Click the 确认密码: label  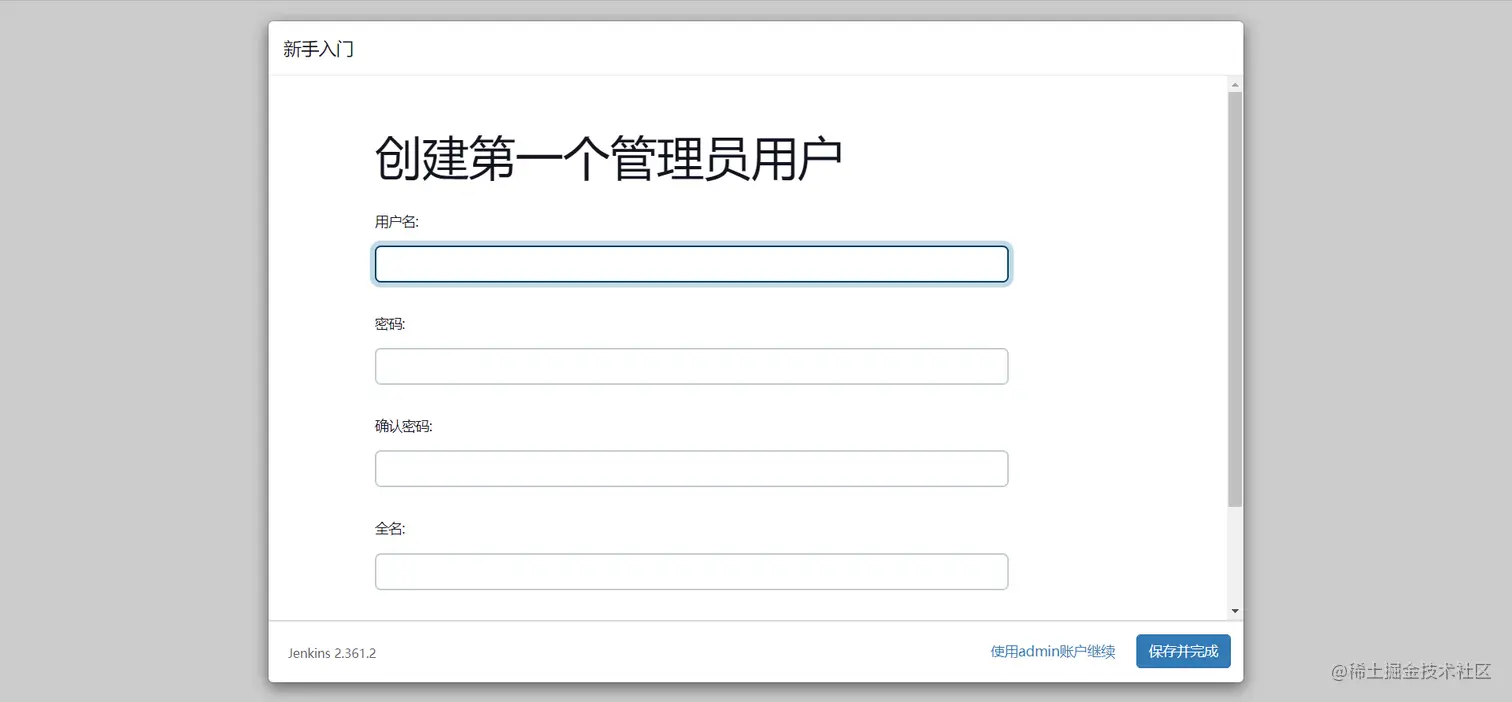coord(404,426)
